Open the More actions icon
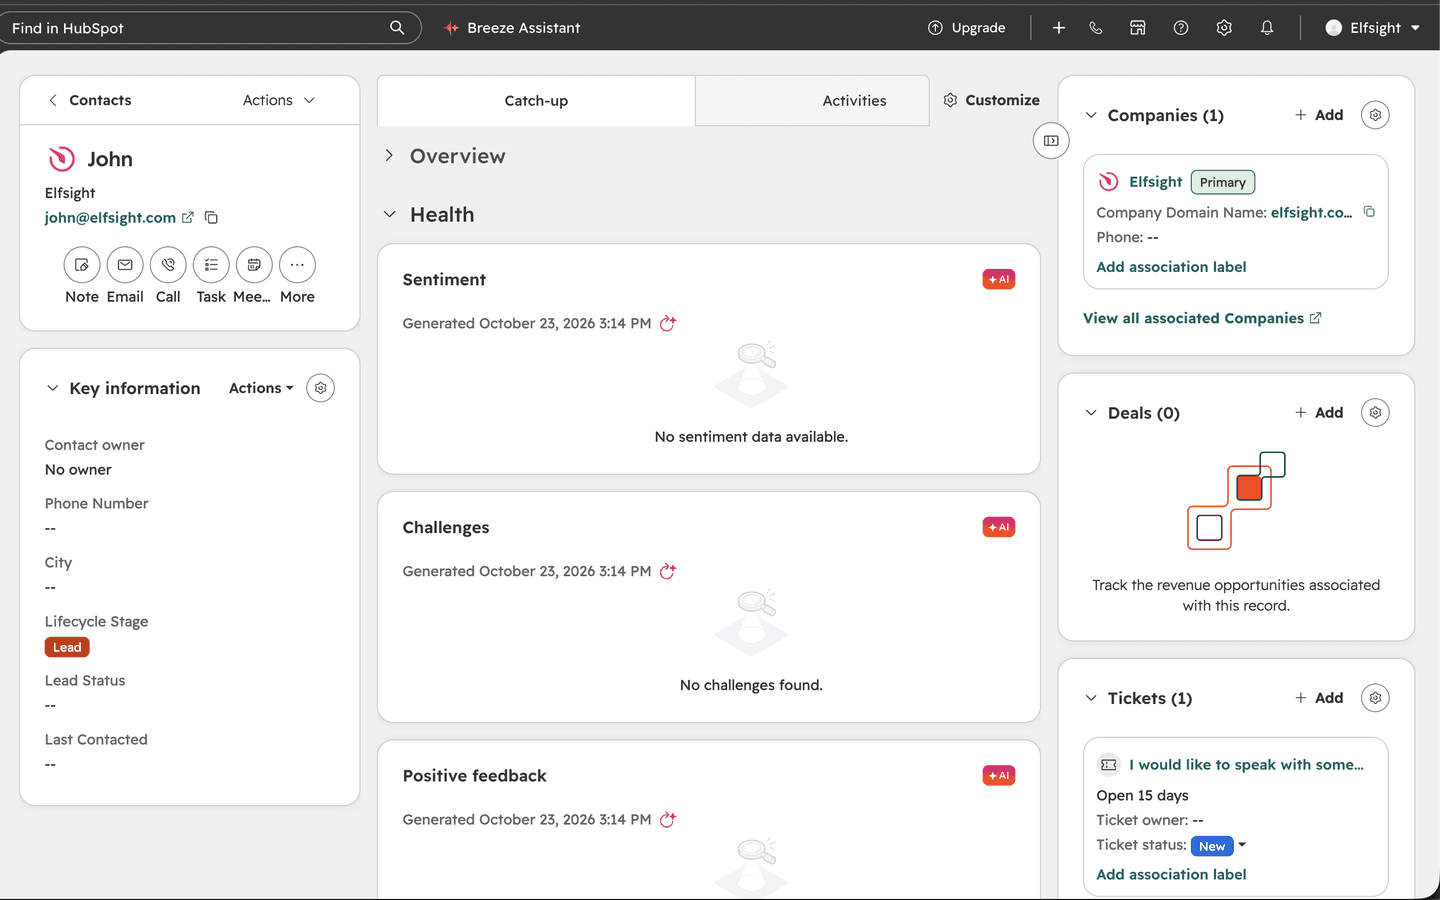 pyautogui.click(x=297, y=265)
